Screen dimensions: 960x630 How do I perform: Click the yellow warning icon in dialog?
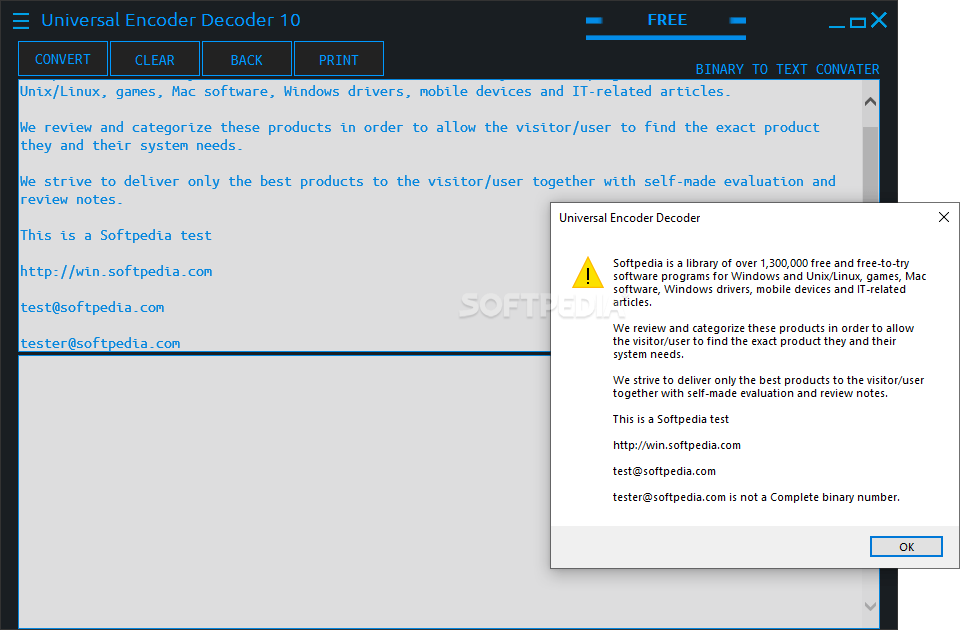tap(588, 272)
